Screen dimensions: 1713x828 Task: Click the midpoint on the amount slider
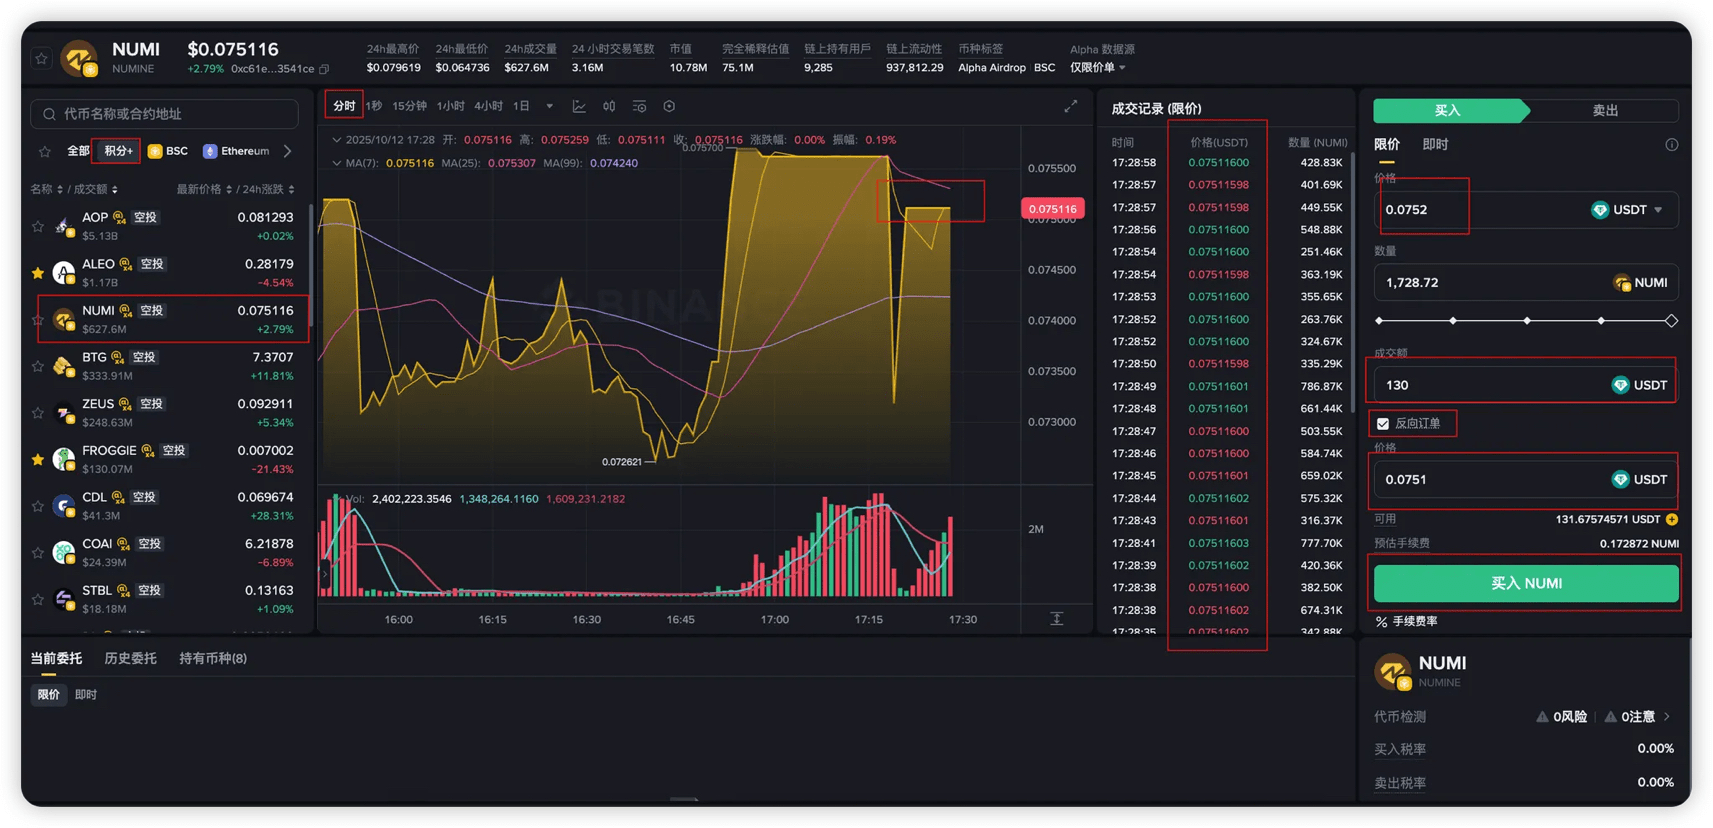(1526, 321)
